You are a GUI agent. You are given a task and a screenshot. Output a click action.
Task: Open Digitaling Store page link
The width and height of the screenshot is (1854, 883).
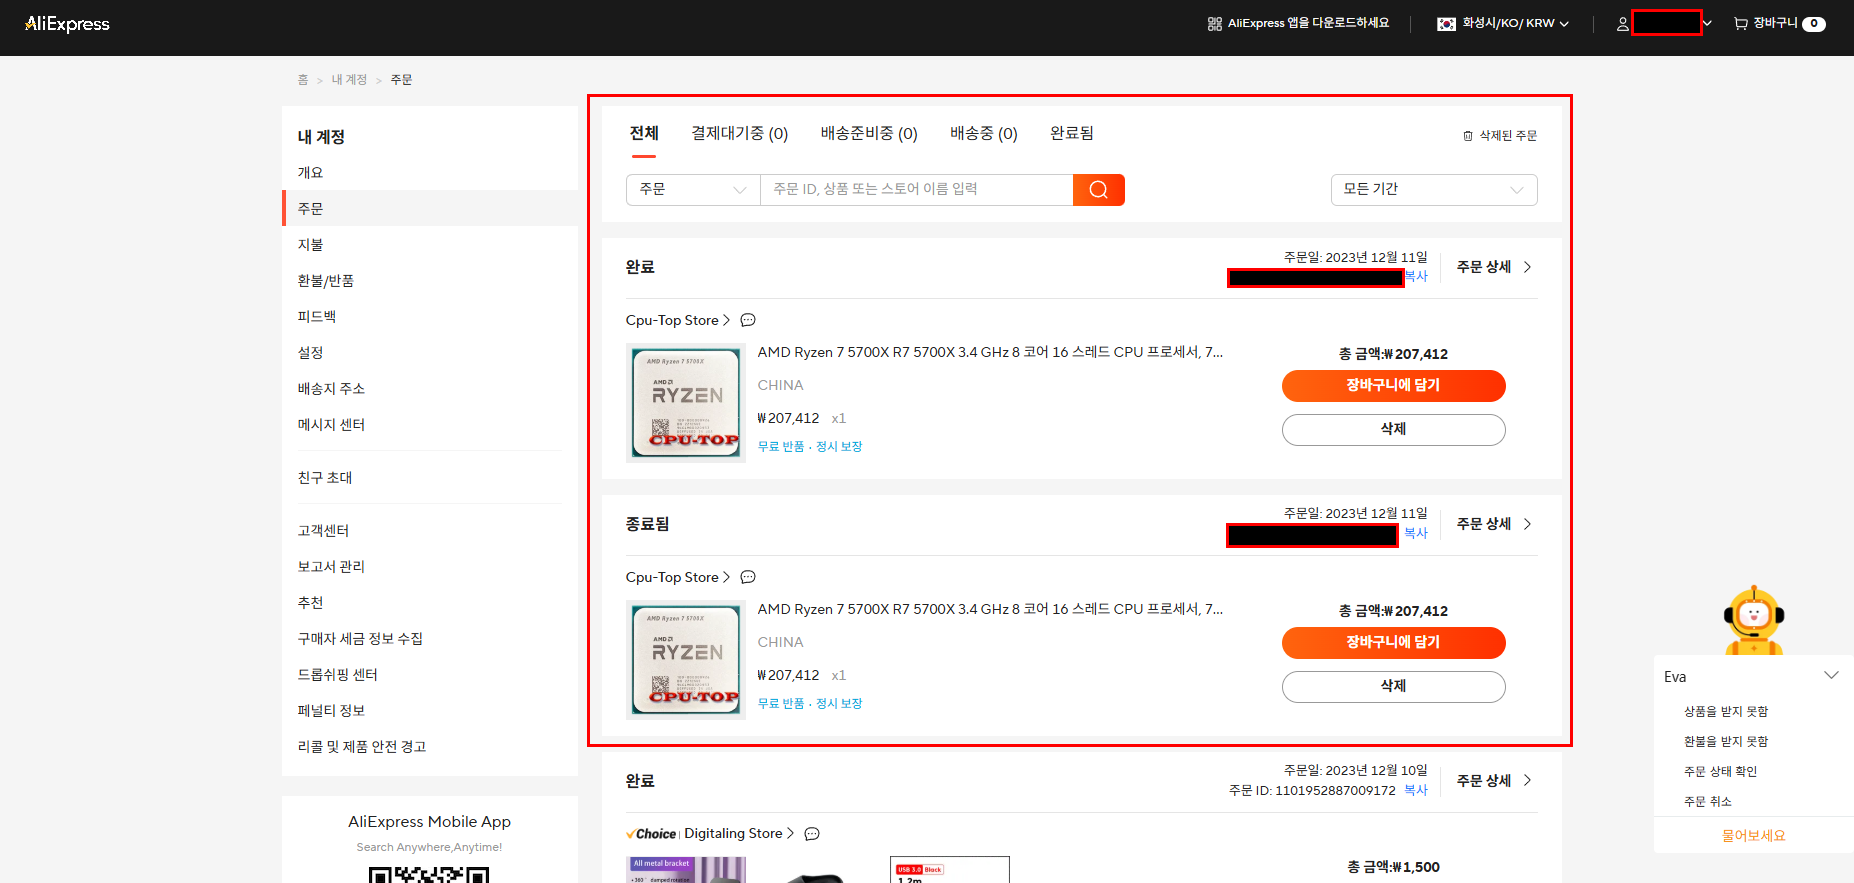tap(739, 833)
